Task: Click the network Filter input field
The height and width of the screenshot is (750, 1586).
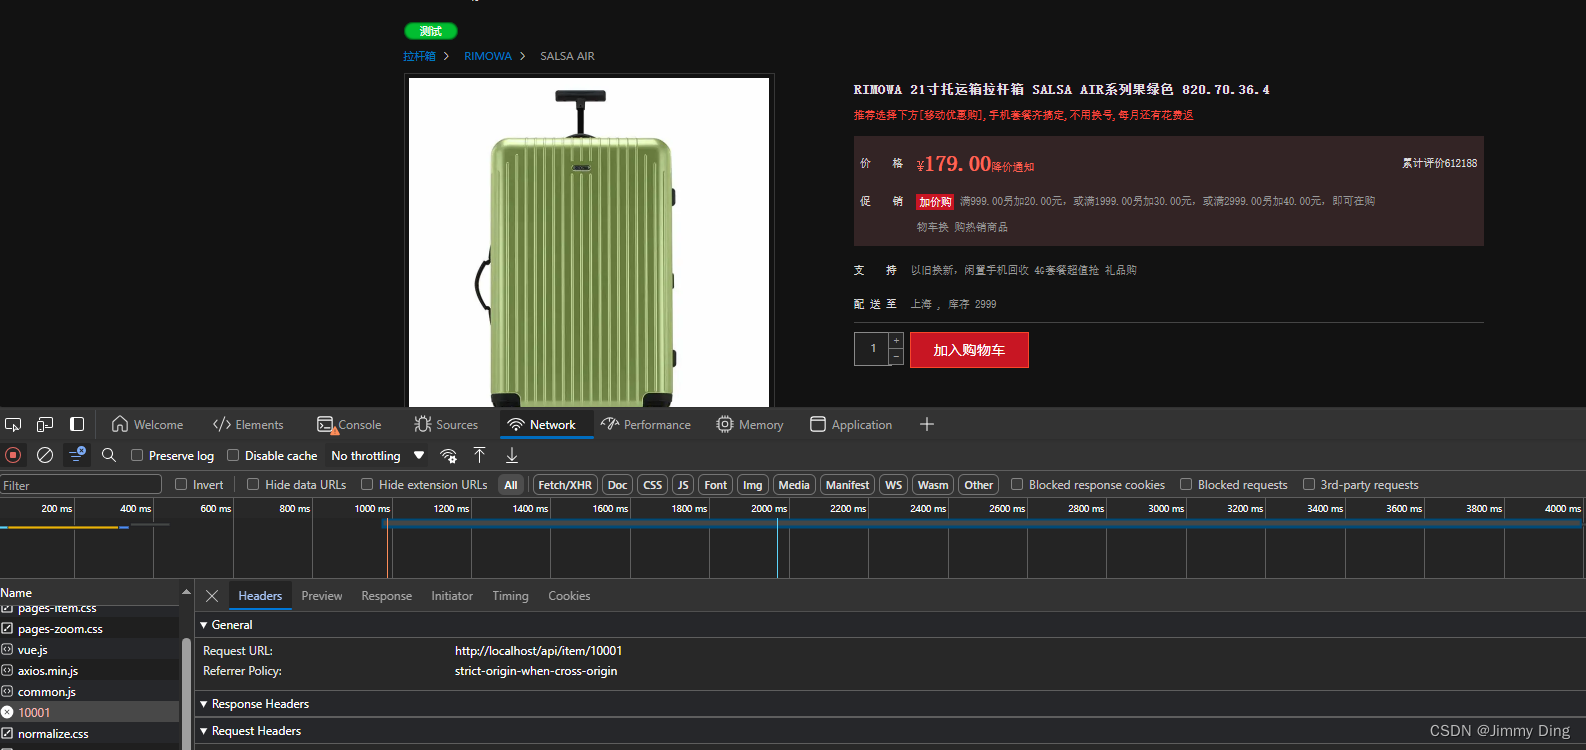Action: (x=81, y=485)
